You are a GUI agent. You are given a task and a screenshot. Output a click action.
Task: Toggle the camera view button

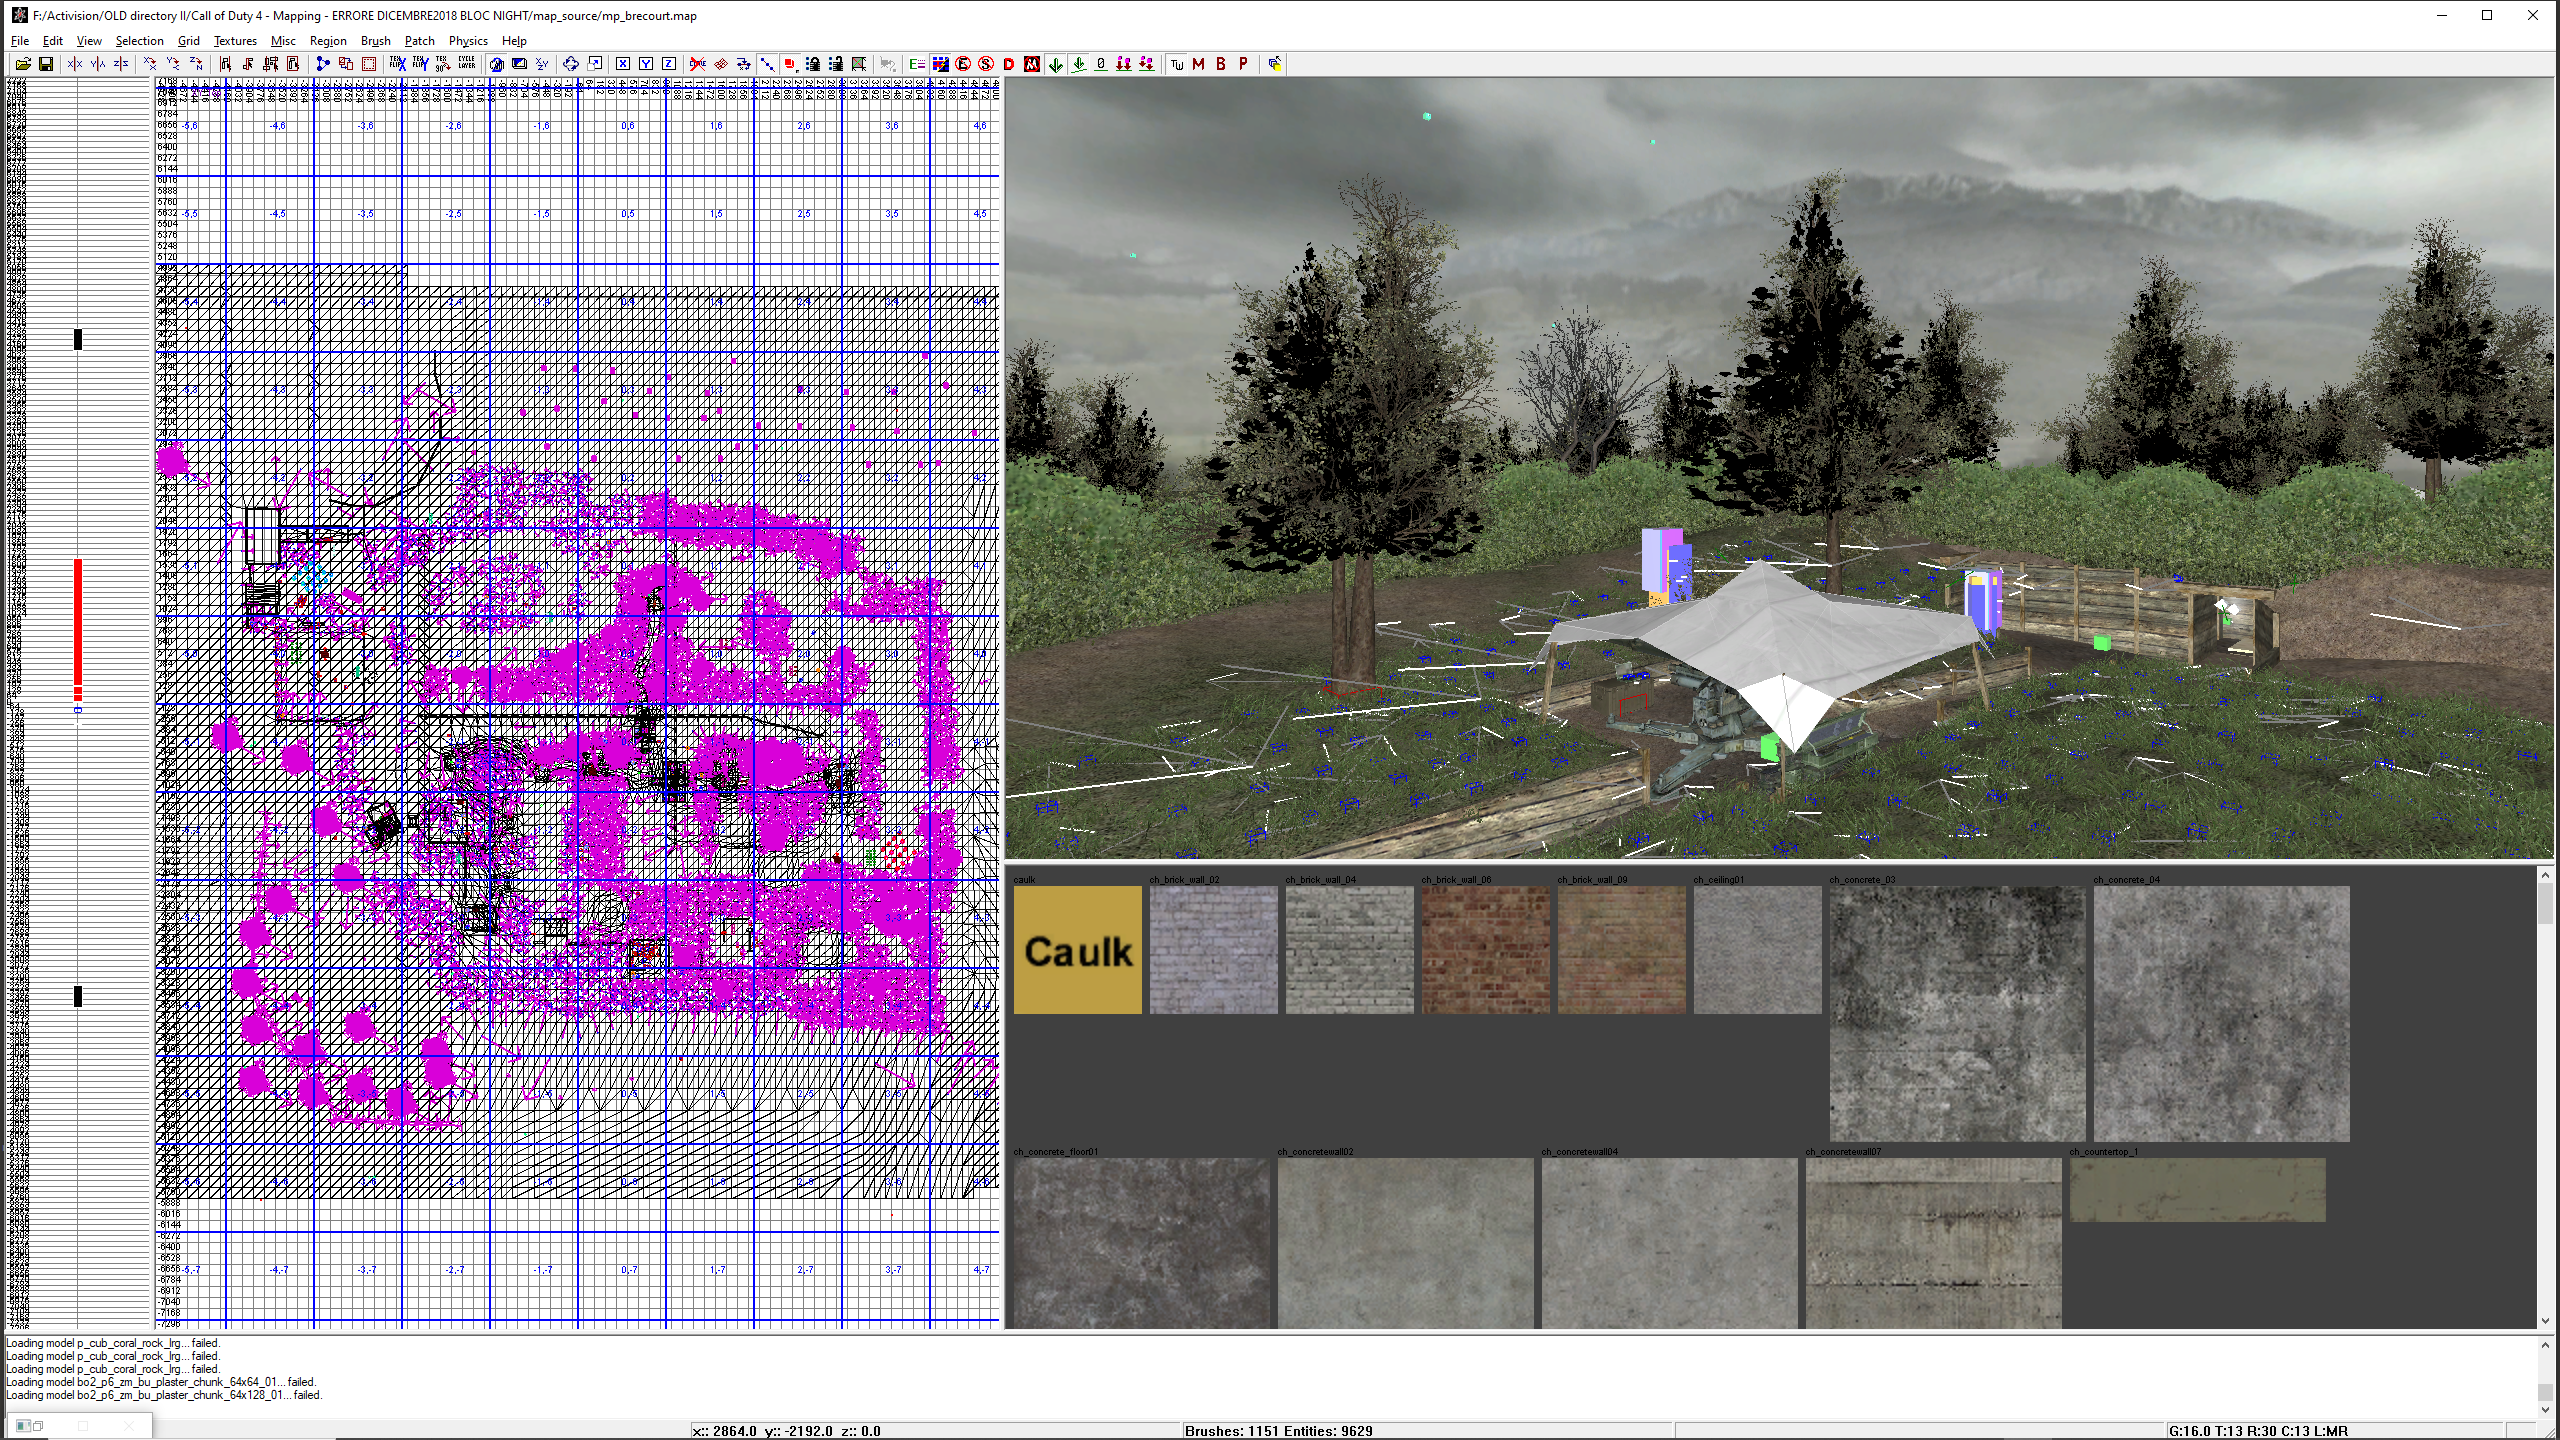(x=496, y=64)
